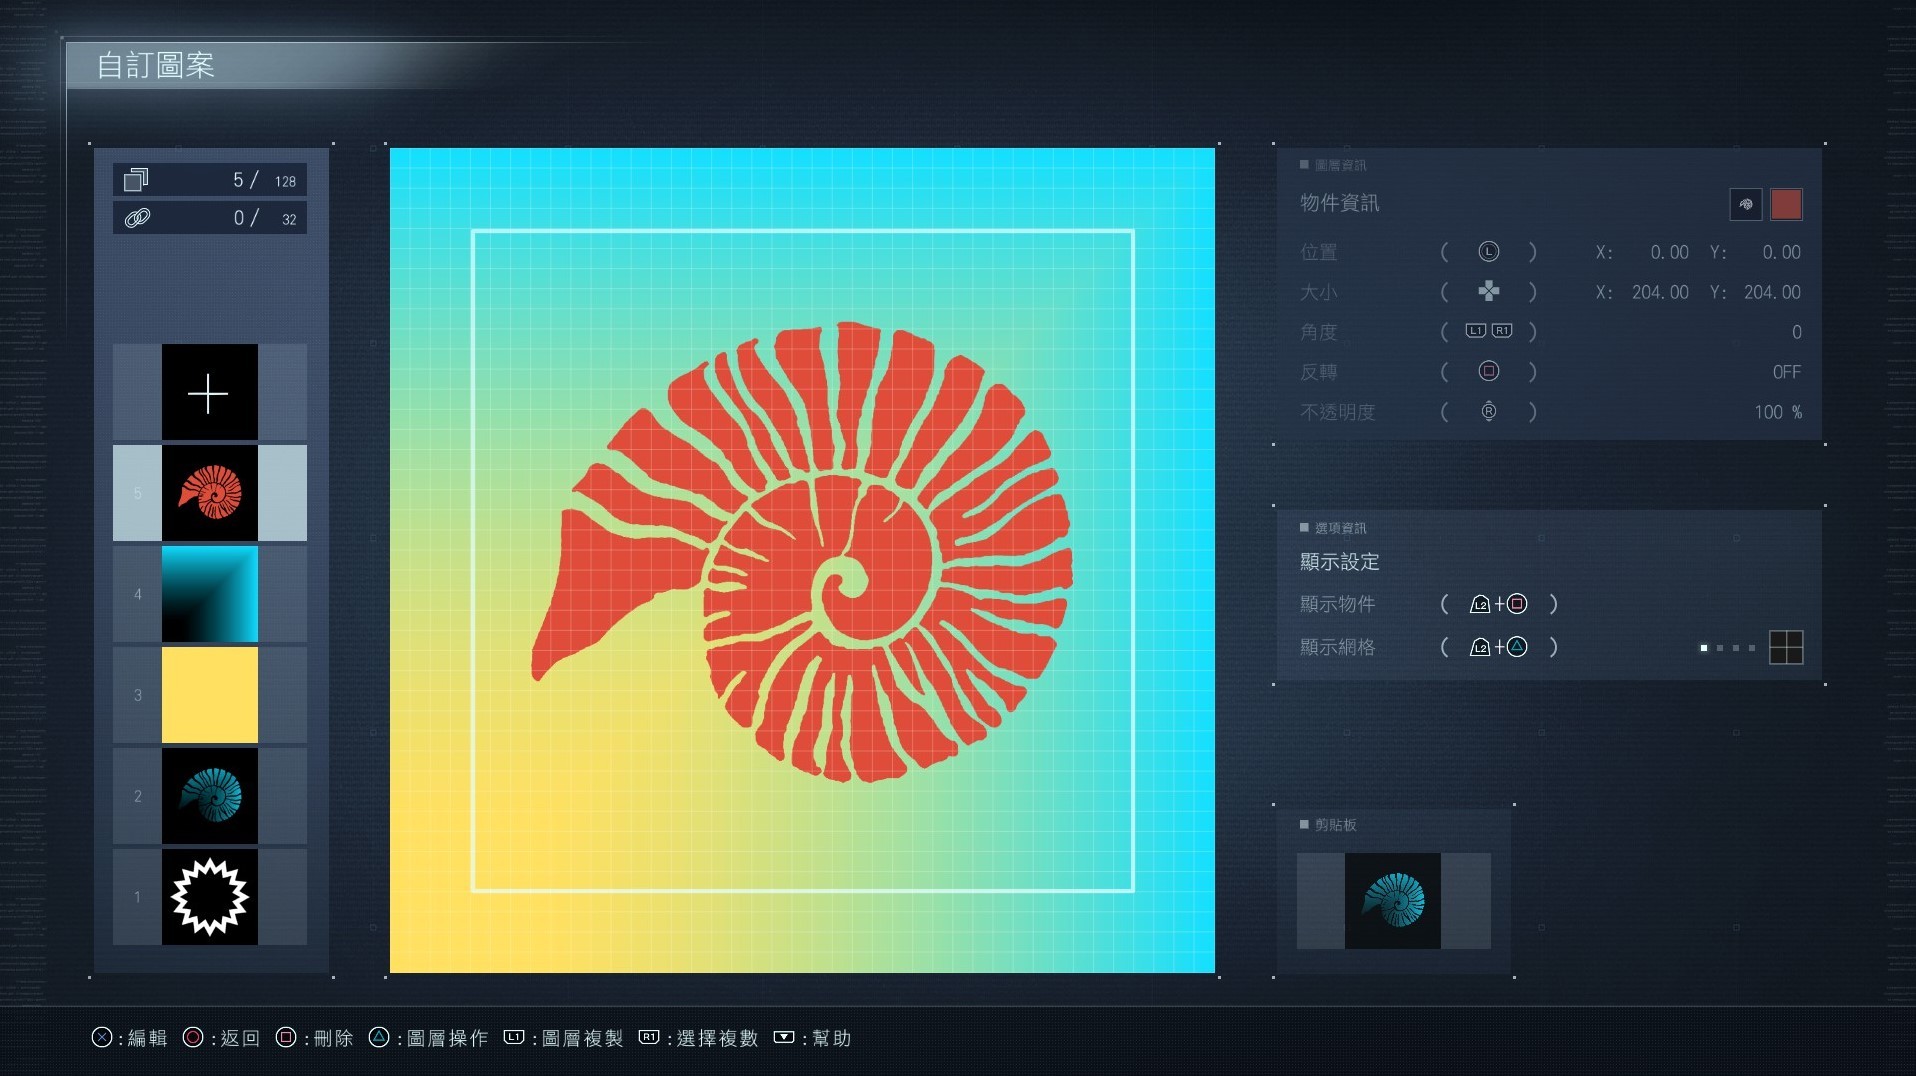The image size is (1916, 1076).
Task: Select position X value 0.00
Action: click(x=1669, y=253)
